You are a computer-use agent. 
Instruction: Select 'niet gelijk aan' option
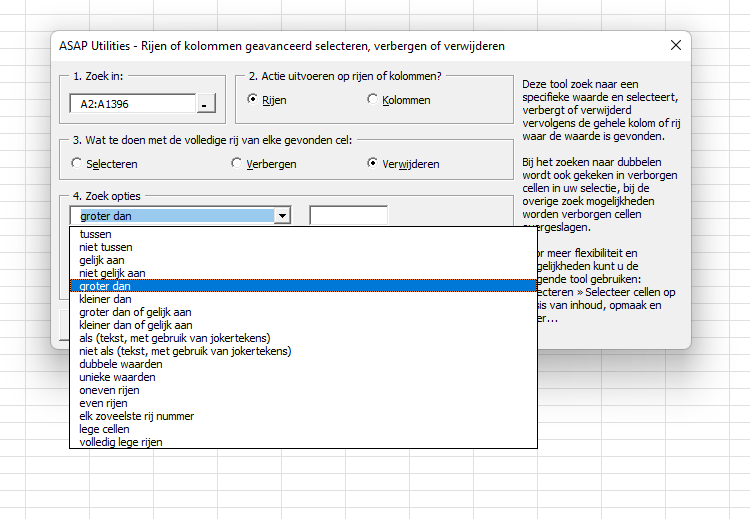coord(303,273)
